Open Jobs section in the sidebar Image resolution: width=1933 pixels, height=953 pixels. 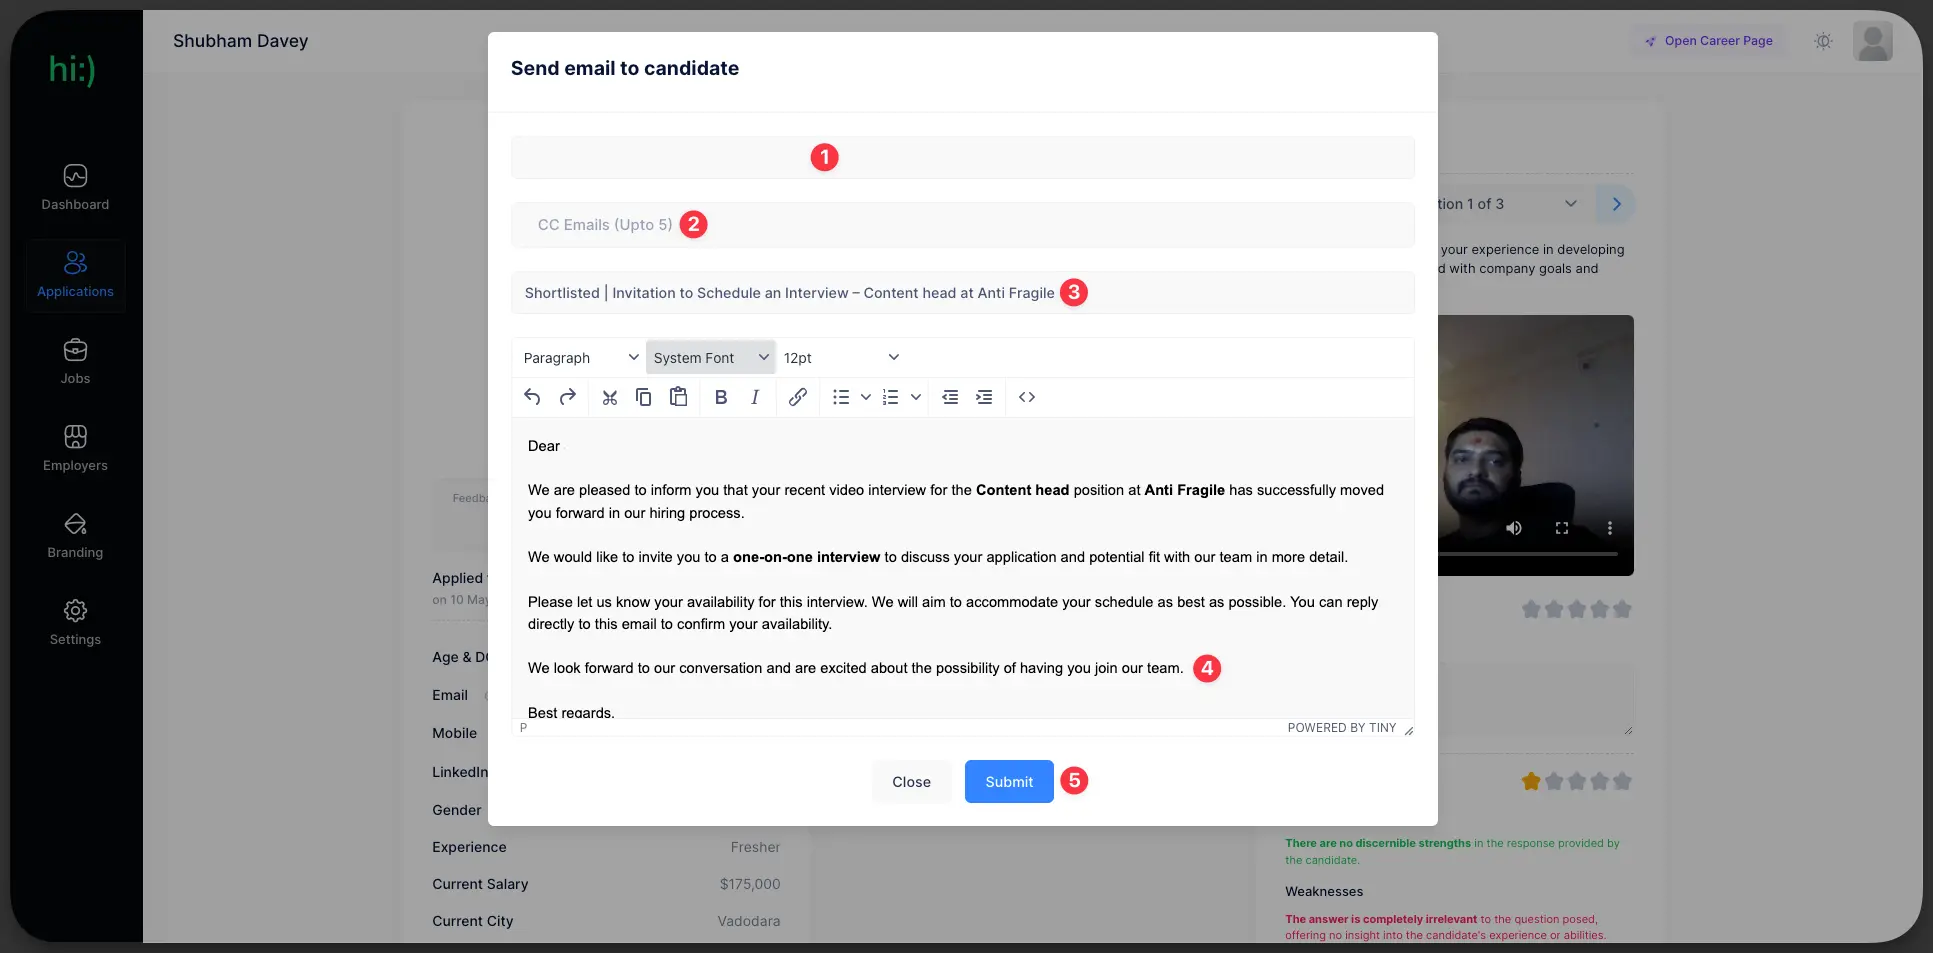click(75, 362)
